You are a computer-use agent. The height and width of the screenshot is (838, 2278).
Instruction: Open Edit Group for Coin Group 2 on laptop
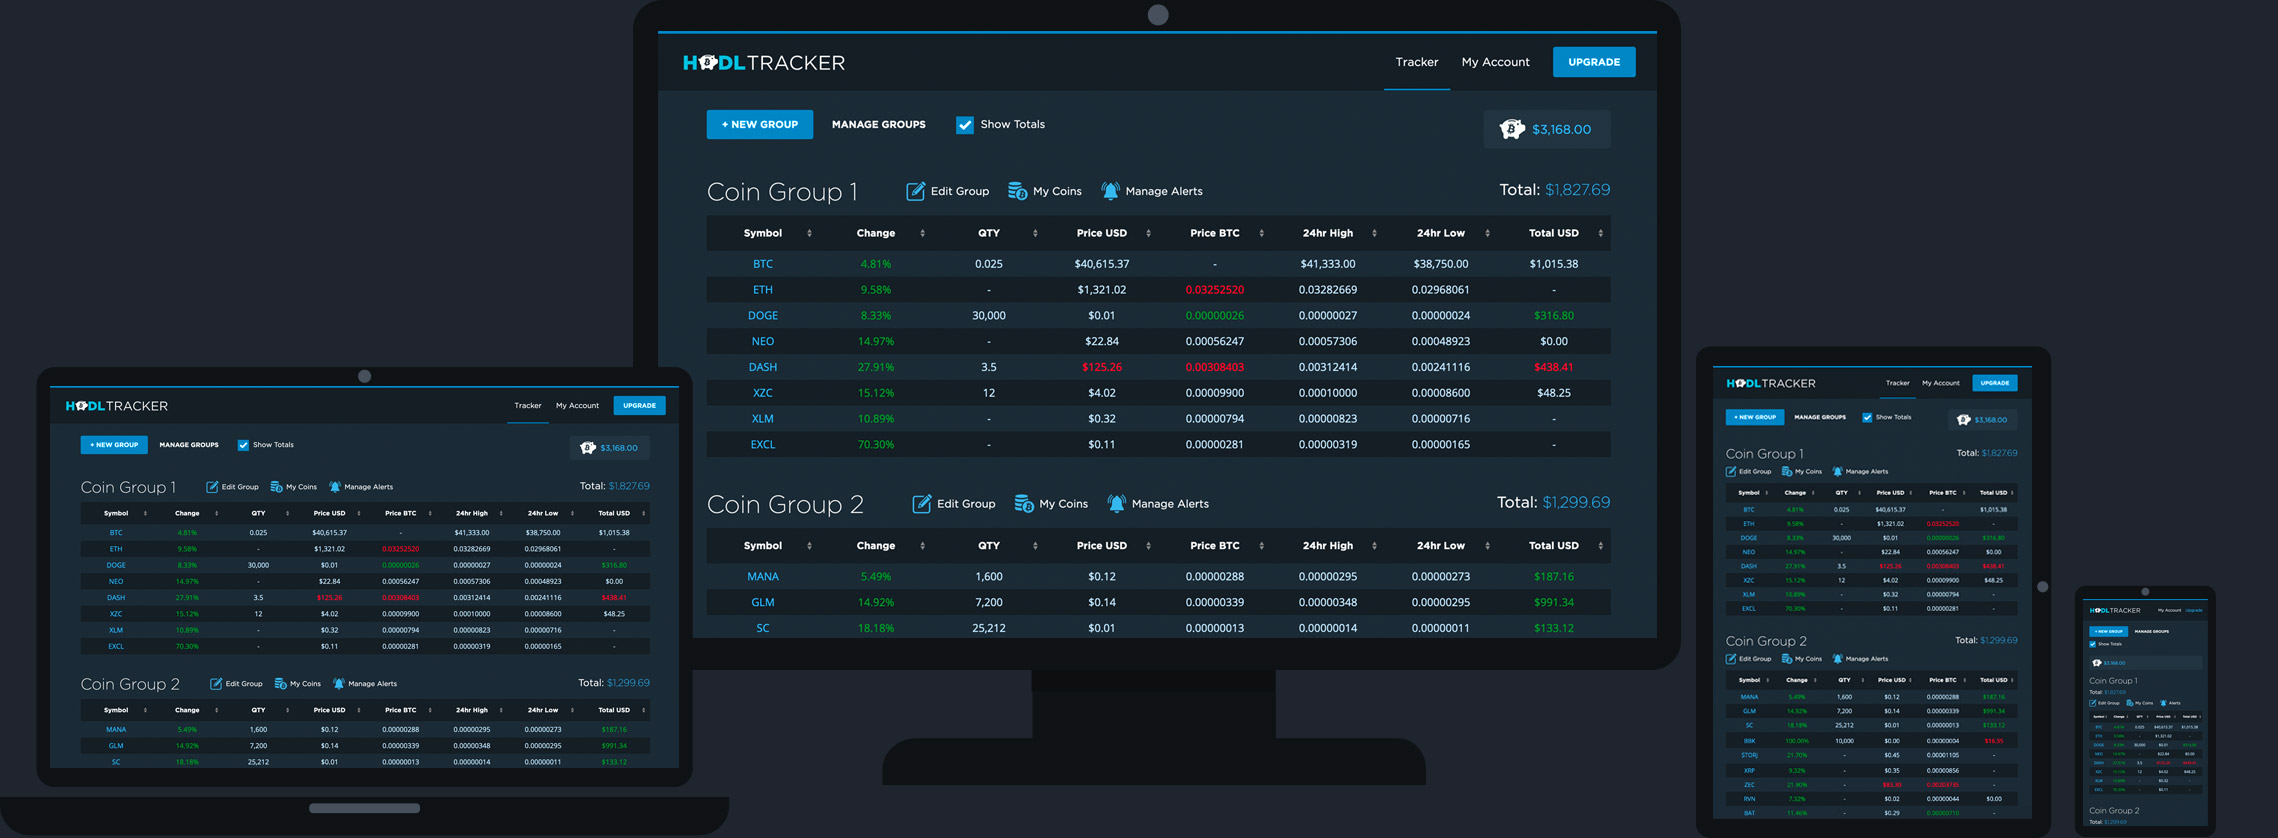pyautogui.click(x=236, y=684)
